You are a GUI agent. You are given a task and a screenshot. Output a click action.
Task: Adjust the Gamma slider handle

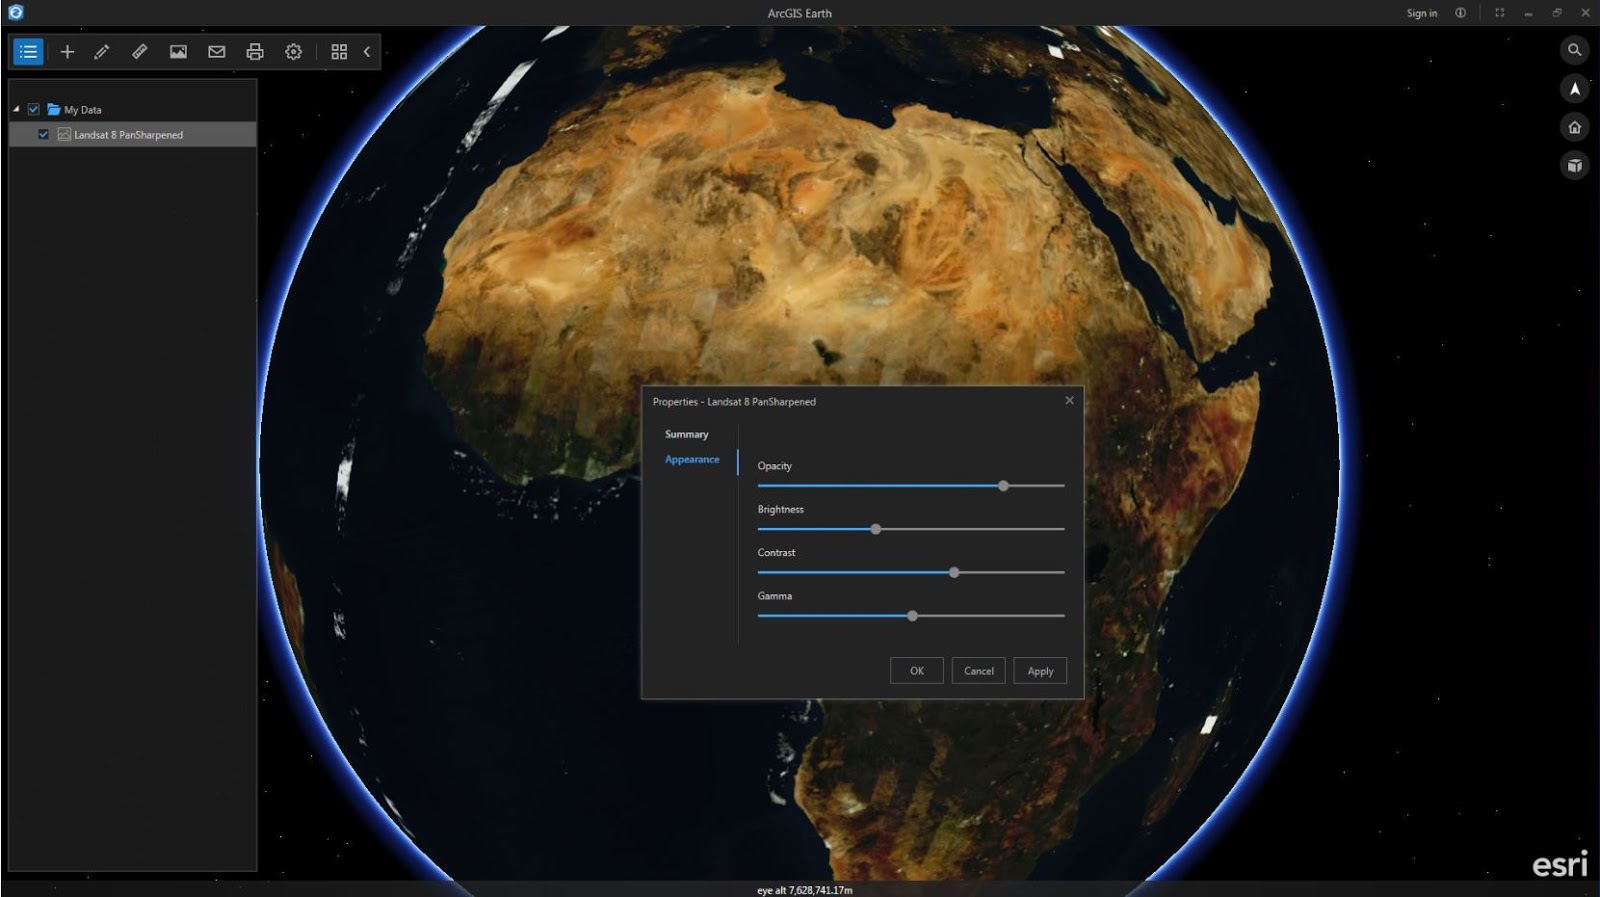(x=912, y=616)
